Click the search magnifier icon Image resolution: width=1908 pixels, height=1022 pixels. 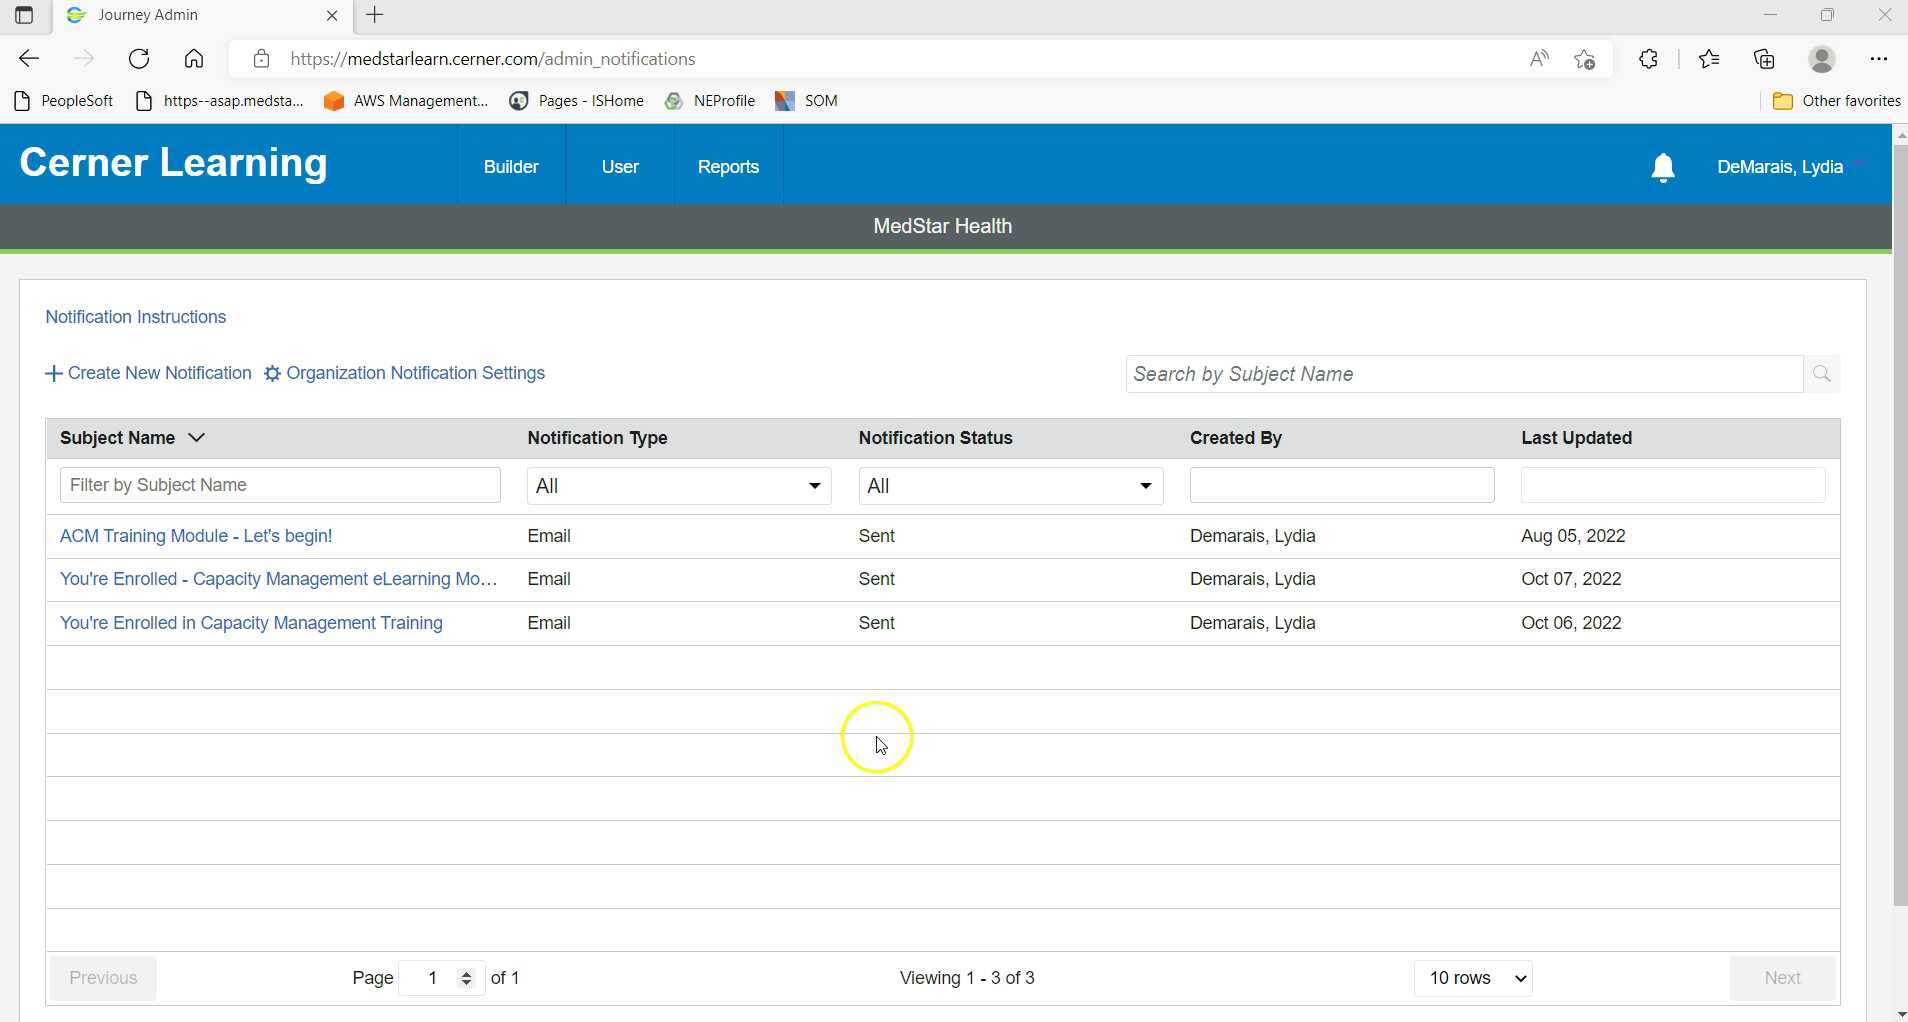click(1821, 374)
